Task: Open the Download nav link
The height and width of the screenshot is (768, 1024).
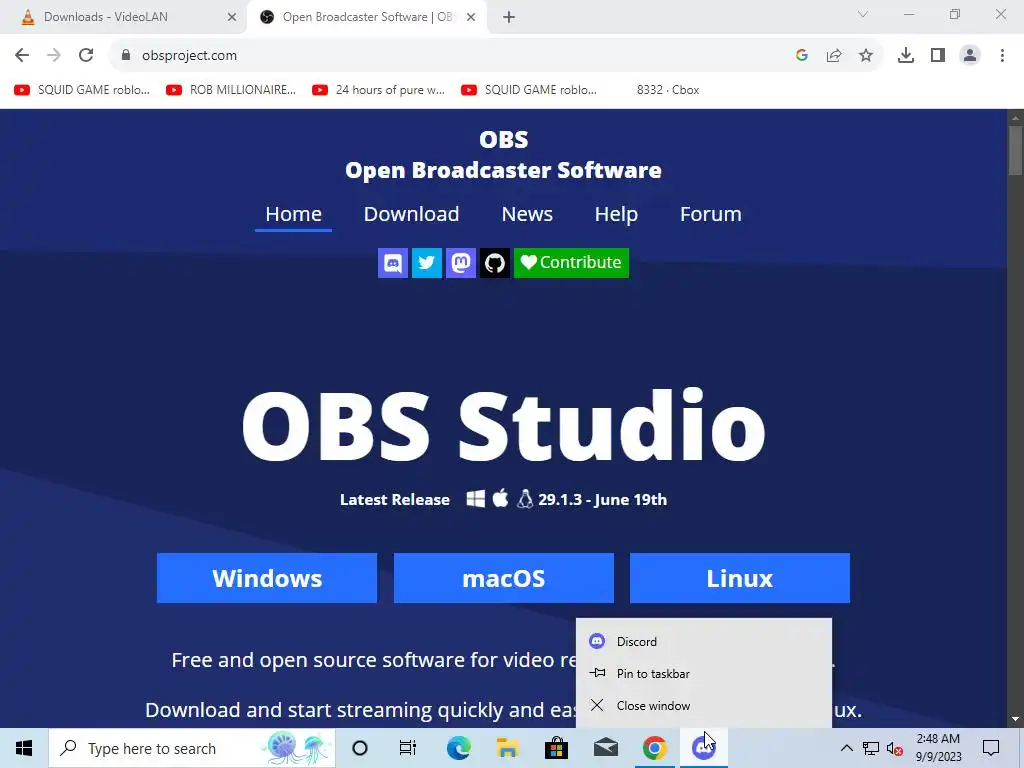Action: click(x=411, y=214)
